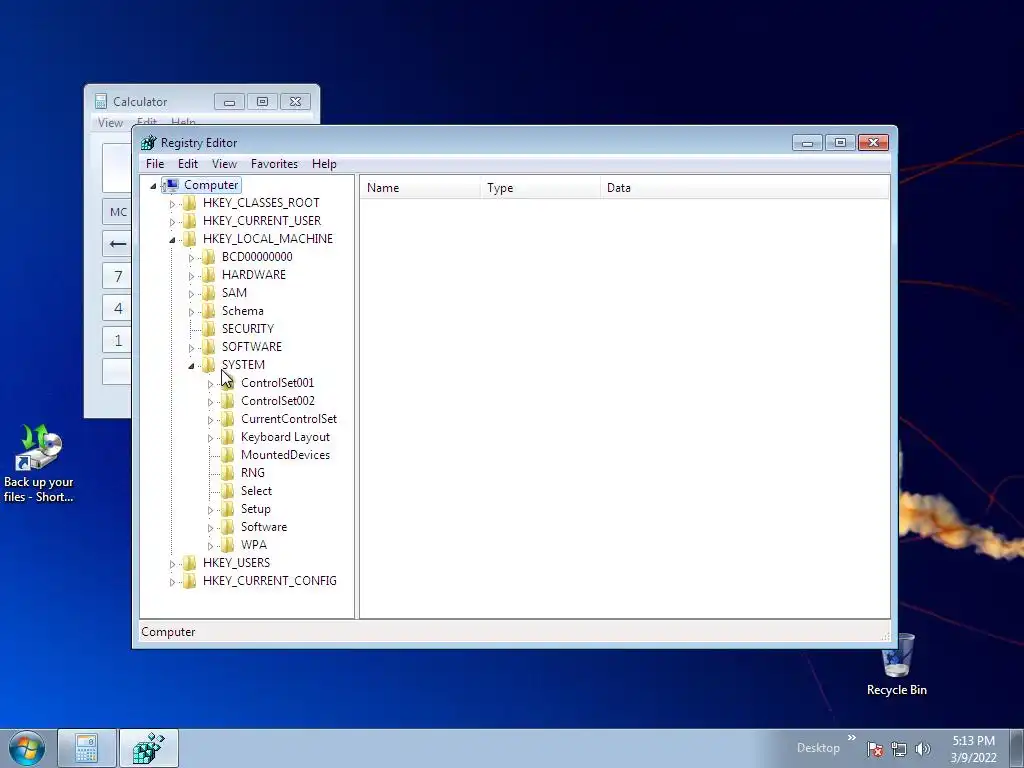Click the Type column header
Screen dimensions: 1024x768
coord(540,188)
